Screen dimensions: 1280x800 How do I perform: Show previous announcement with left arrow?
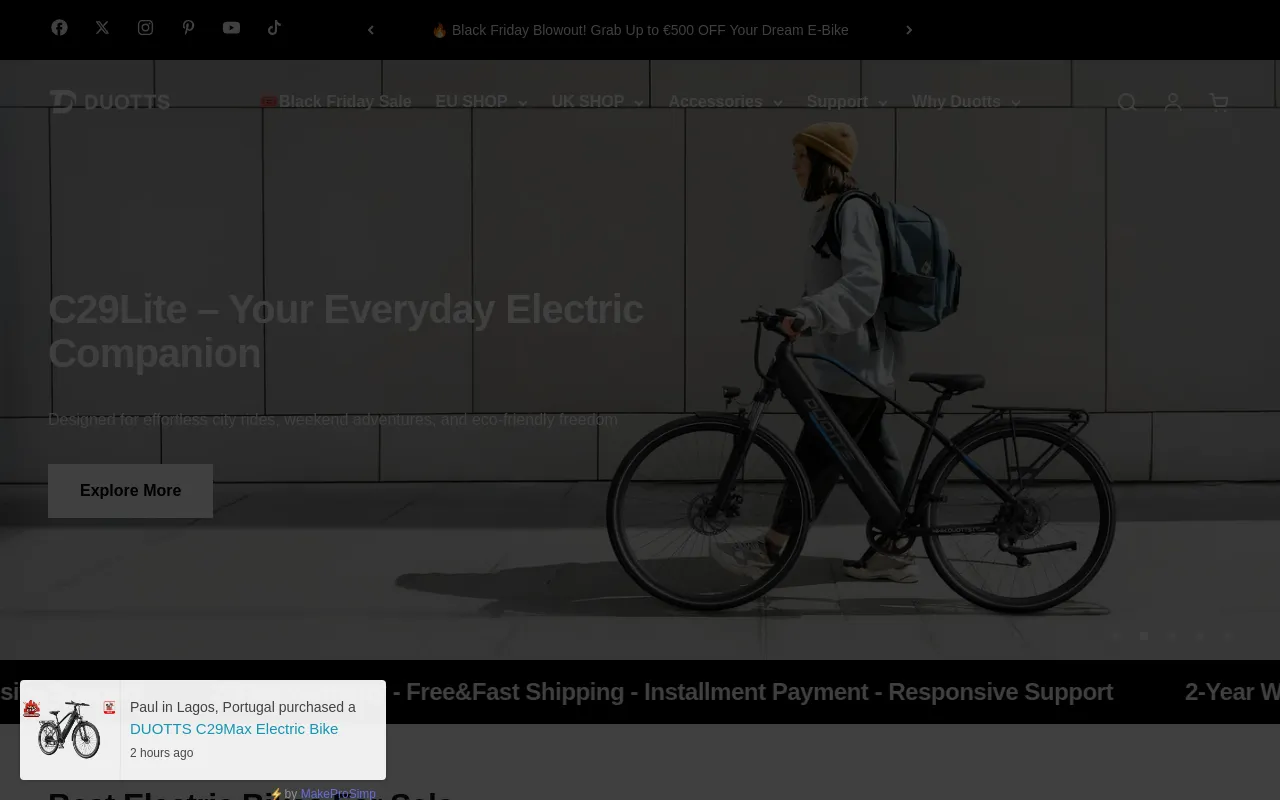371,30
